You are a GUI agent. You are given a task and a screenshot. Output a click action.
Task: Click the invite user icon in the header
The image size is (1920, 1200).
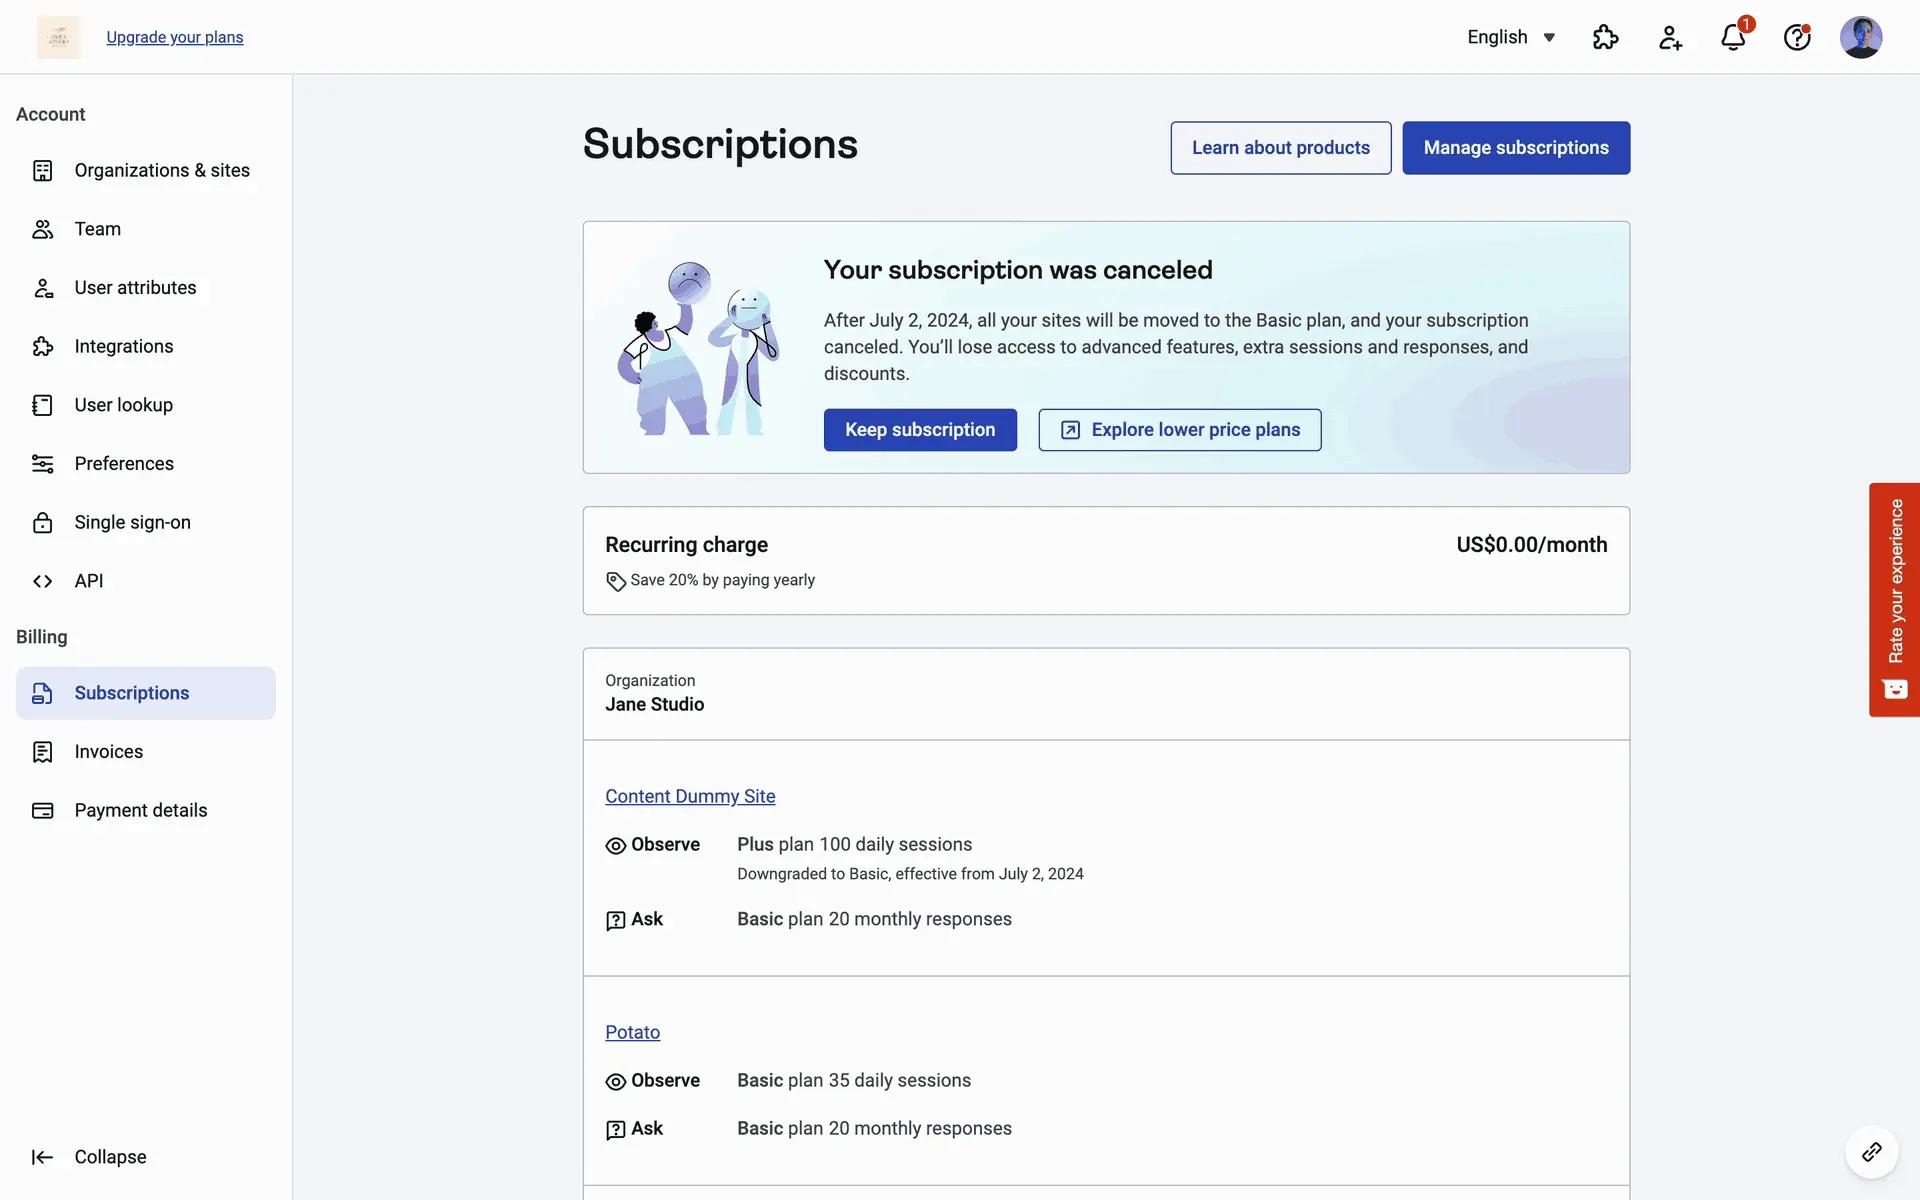pos(1670,37)
